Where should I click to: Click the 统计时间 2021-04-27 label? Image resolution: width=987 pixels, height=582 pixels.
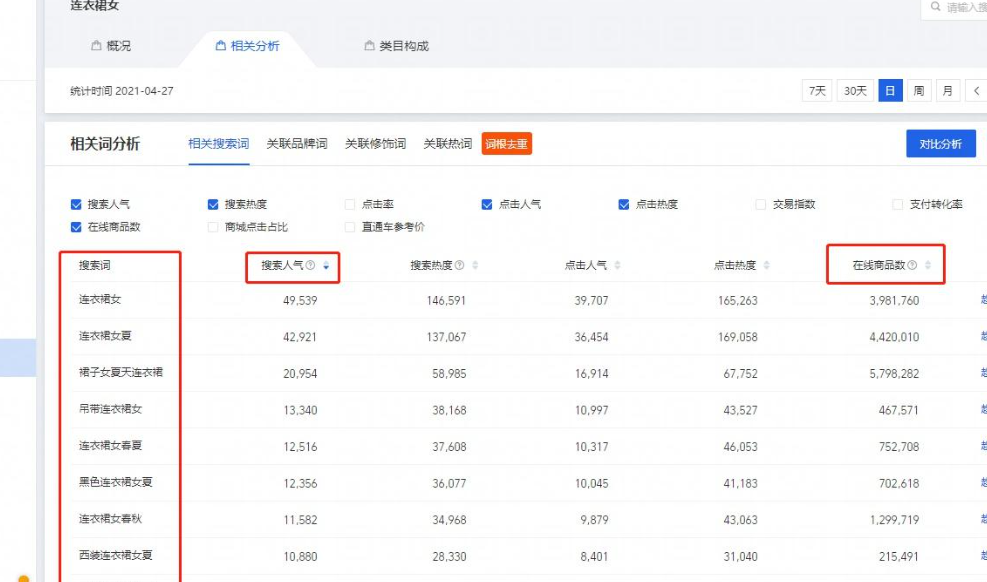[121, 91]
